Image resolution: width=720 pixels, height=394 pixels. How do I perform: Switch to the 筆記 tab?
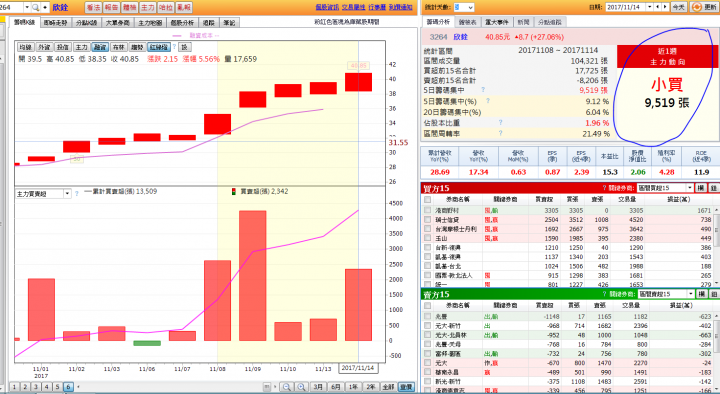[x=229, y=23]
